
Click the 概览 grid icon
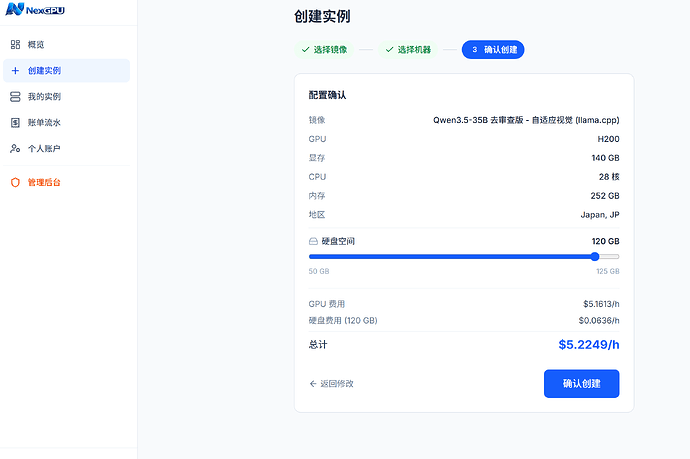coord(15,44)
